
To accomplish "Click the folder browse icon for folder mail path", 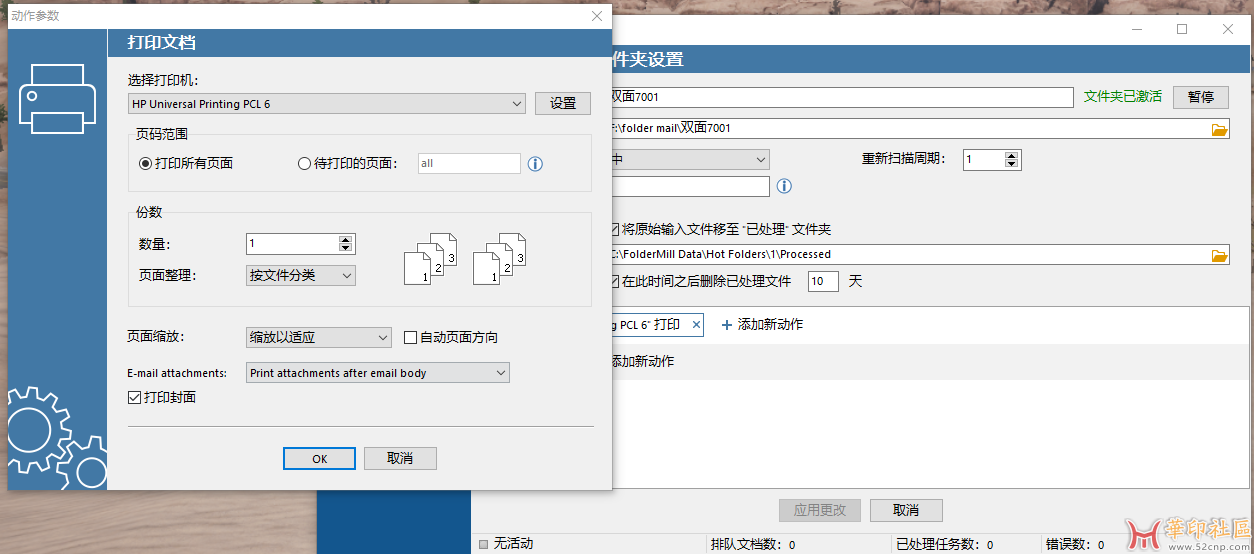I will (1218, 129).
